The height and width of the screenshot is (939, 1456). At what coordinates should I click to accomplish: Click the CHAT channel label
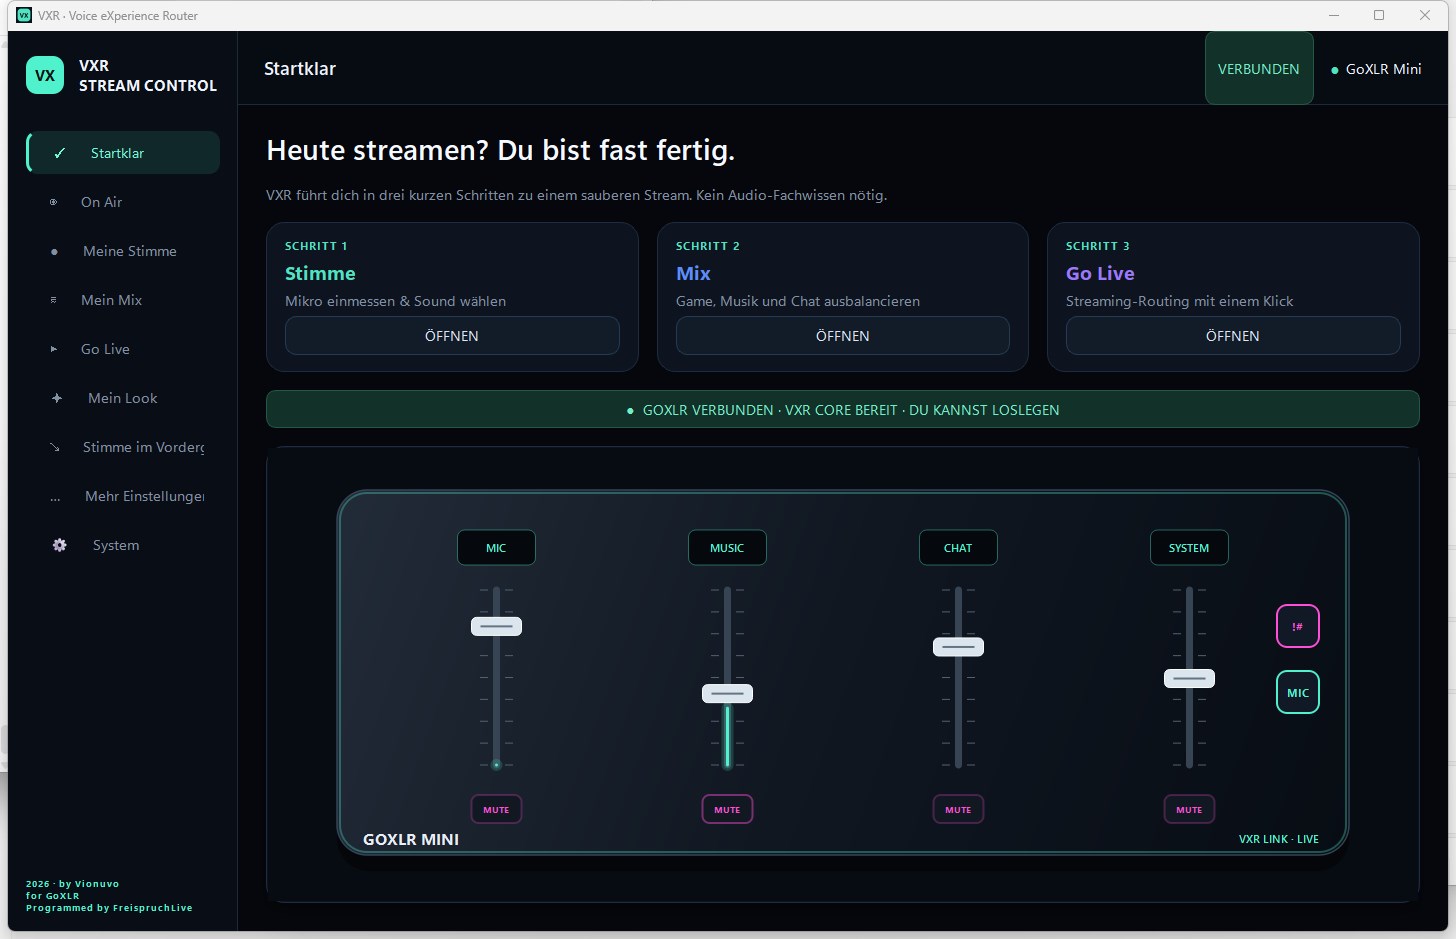[x=958, y=548]
